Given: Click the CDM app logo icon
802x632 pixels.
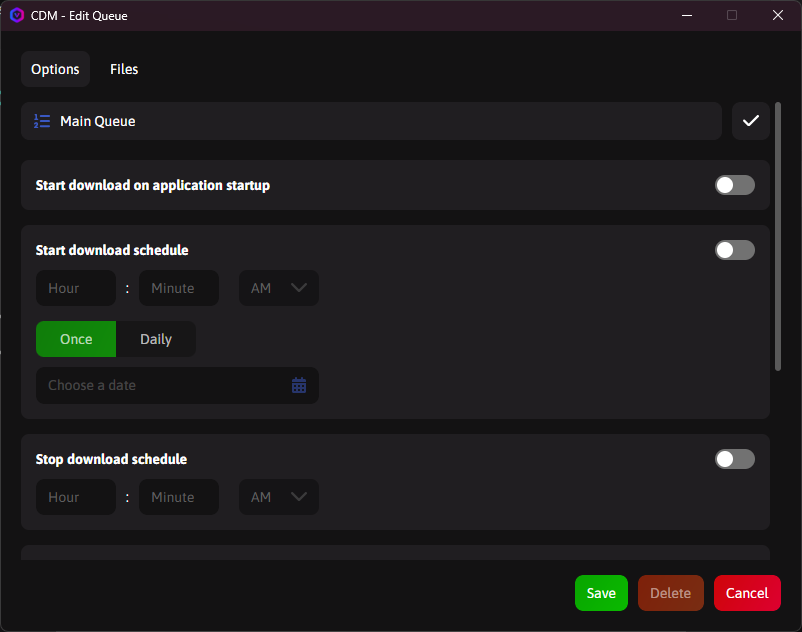Looking at the screenshot, I should [x=16, y=15].
